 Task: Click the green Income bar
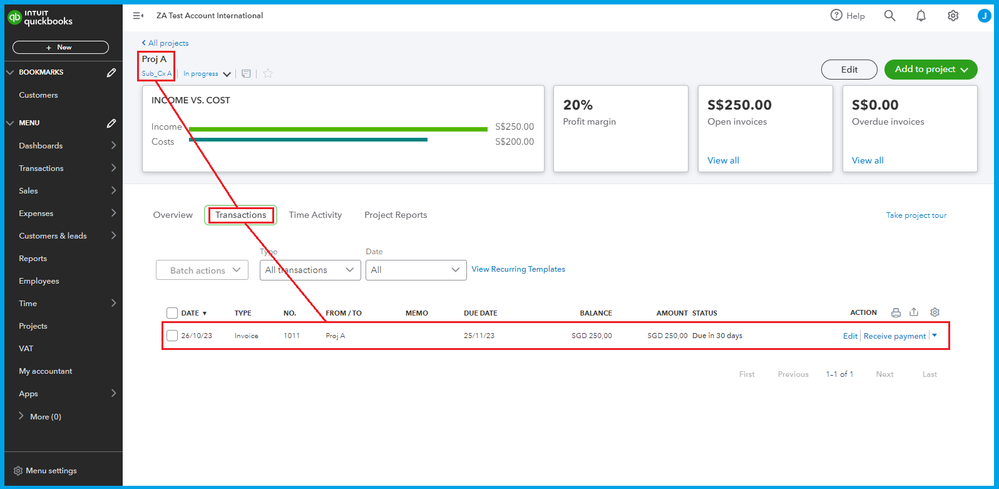pyautogui.click(x=338, y=129)
